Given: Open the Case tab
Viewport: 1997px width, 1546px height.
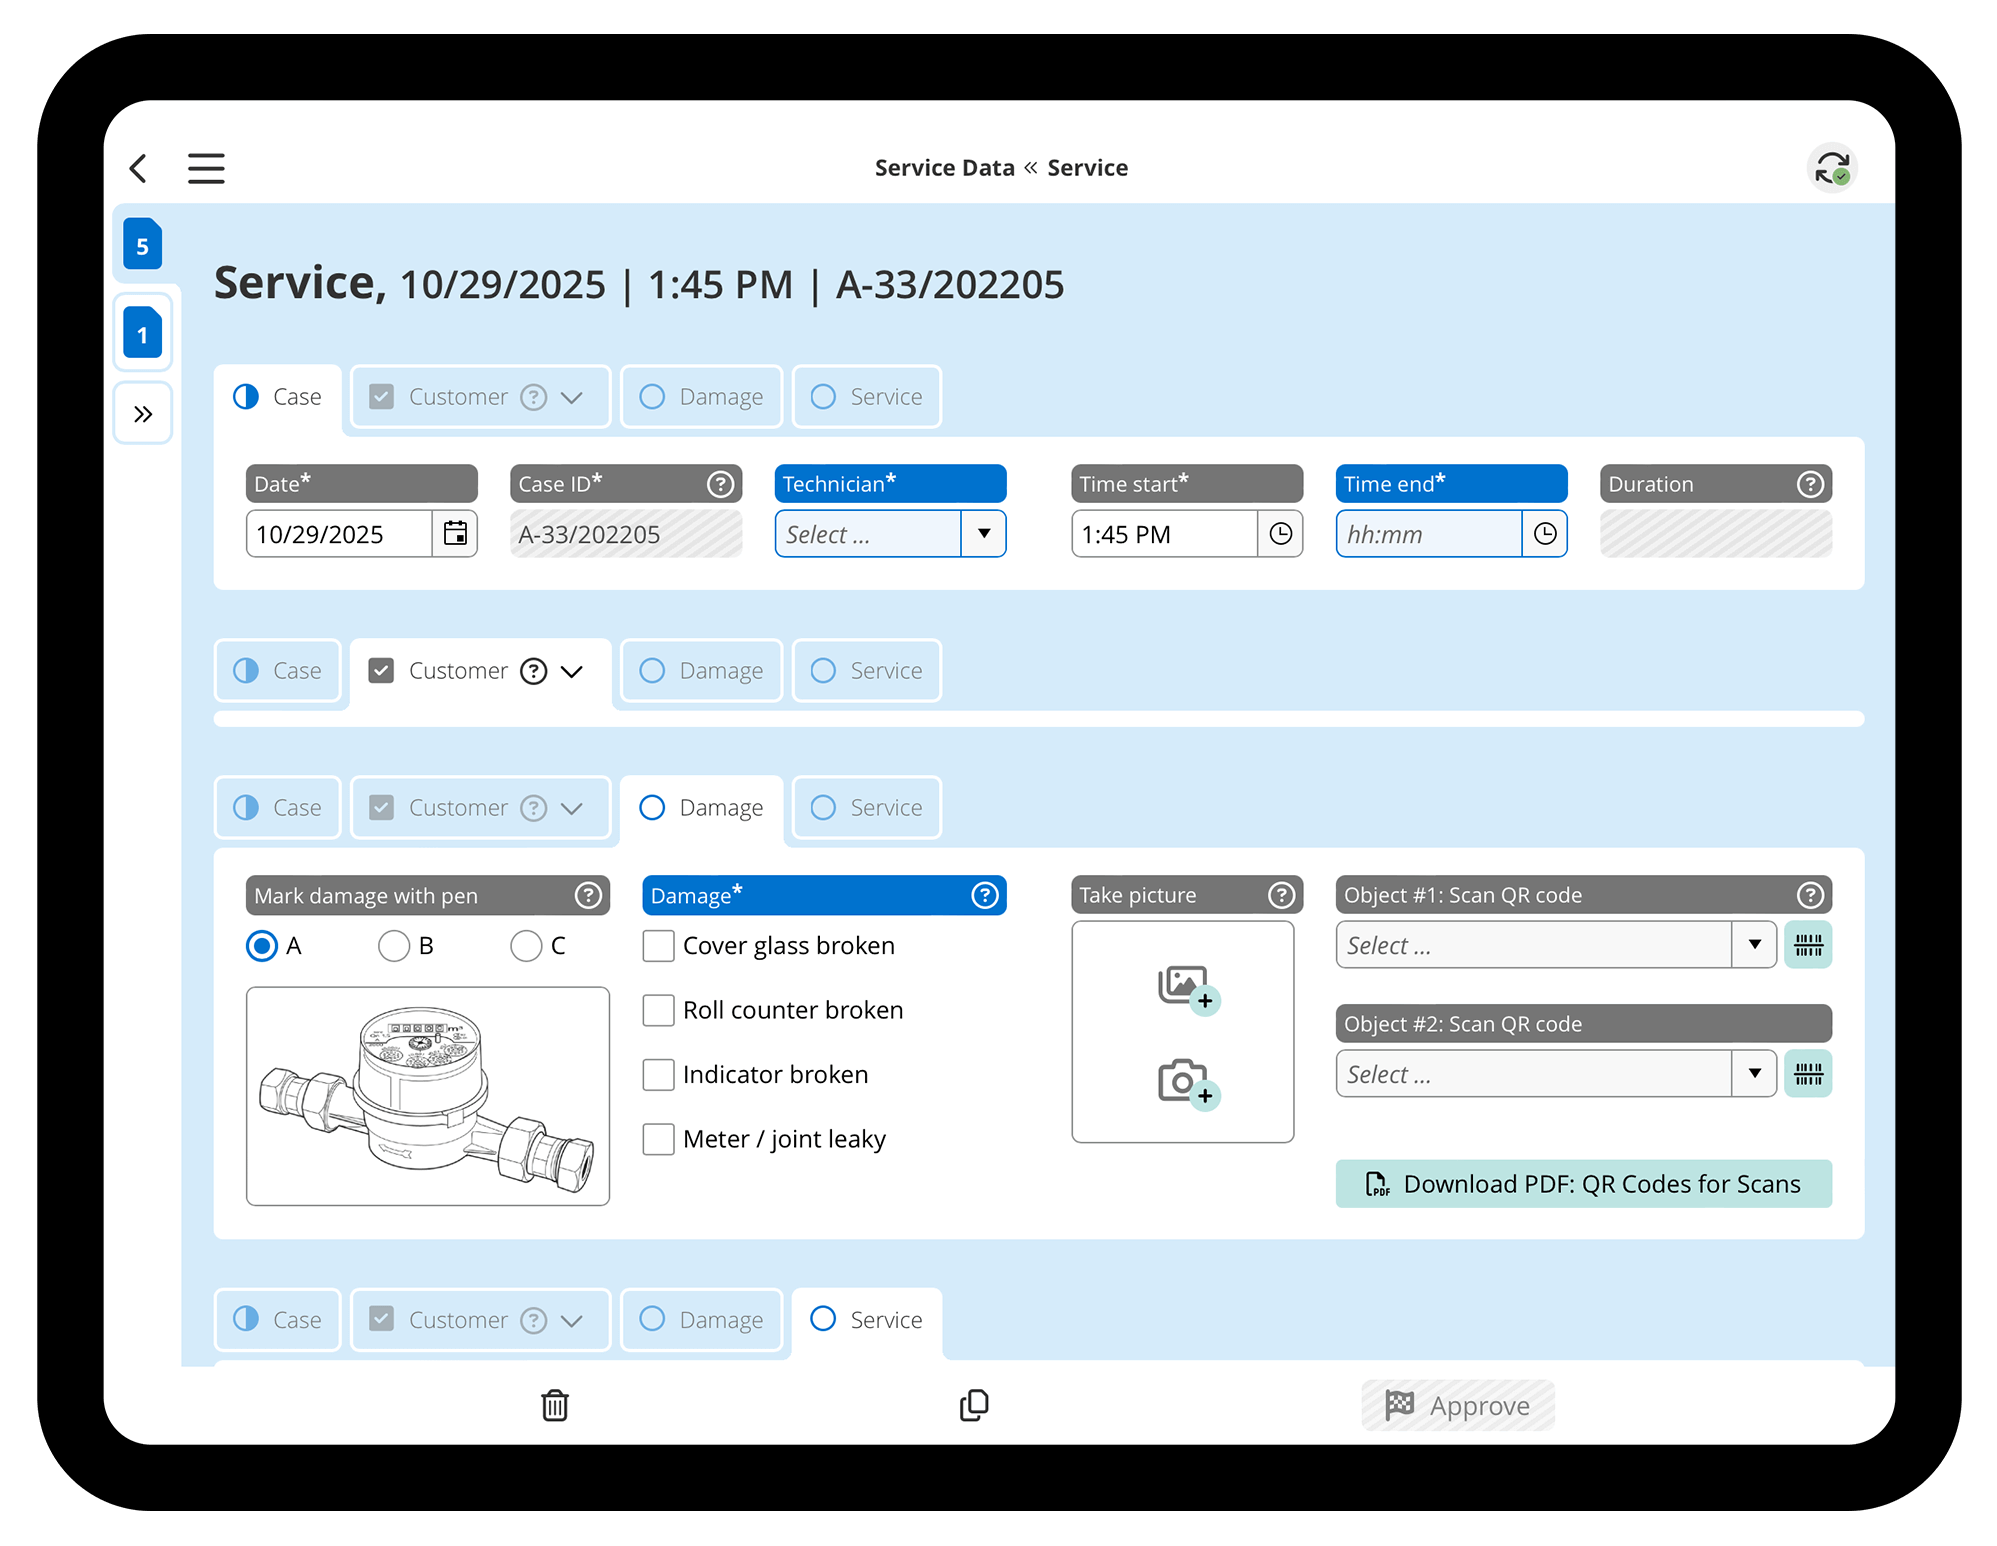Looking at the screenshot, I should click(278, 397).
